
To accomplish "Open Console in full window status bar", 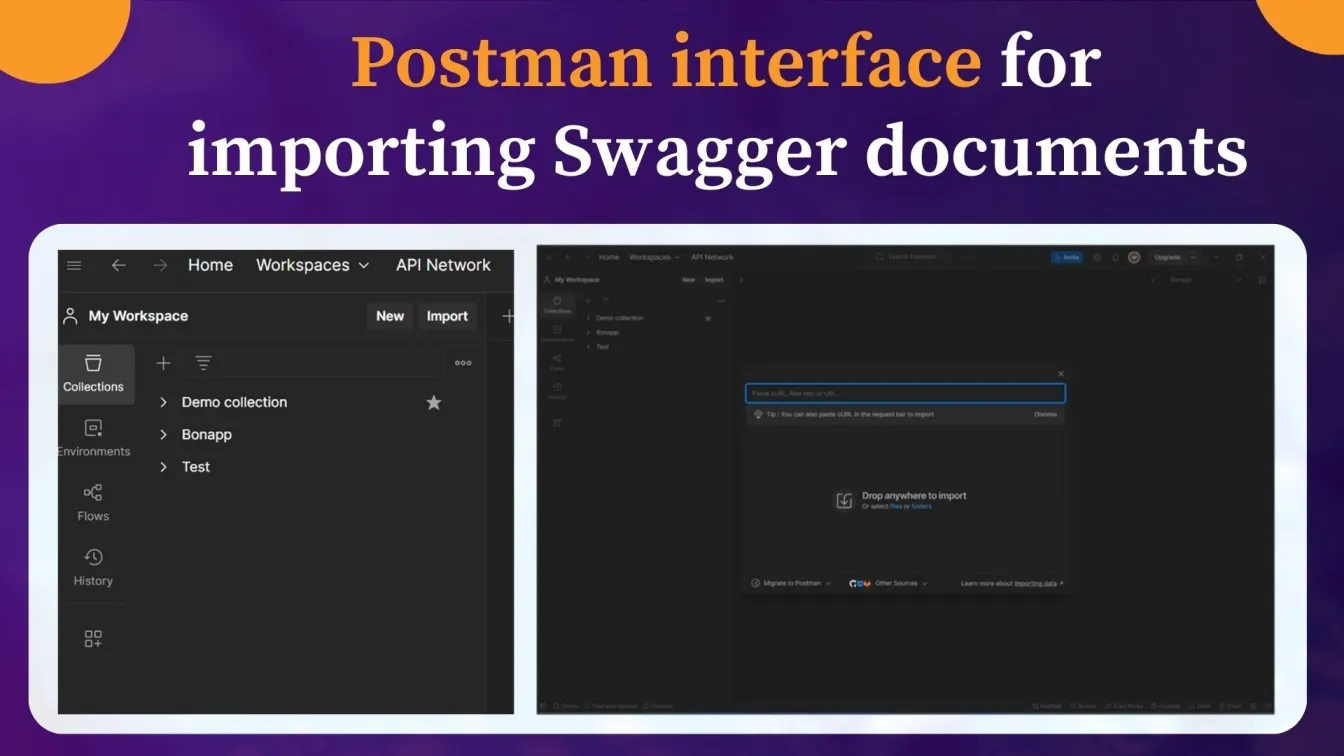I will 658,706.
